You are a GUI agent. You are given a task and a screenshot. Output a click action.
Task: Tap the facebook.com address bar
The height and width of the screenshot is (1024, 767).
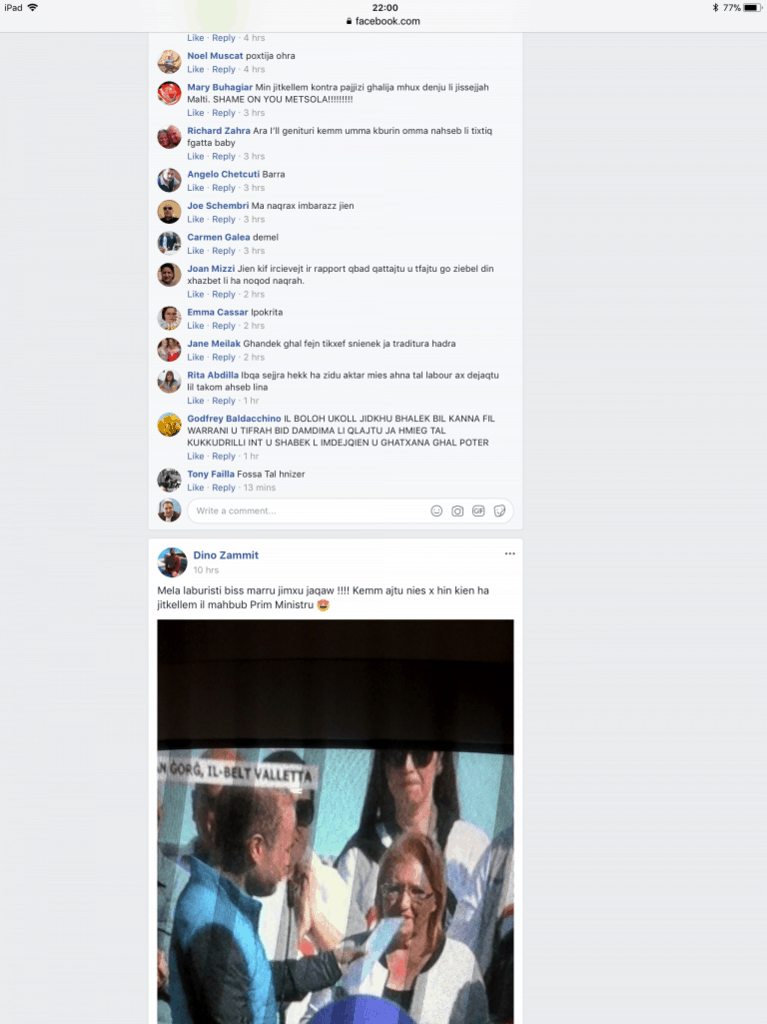point(384,21)
